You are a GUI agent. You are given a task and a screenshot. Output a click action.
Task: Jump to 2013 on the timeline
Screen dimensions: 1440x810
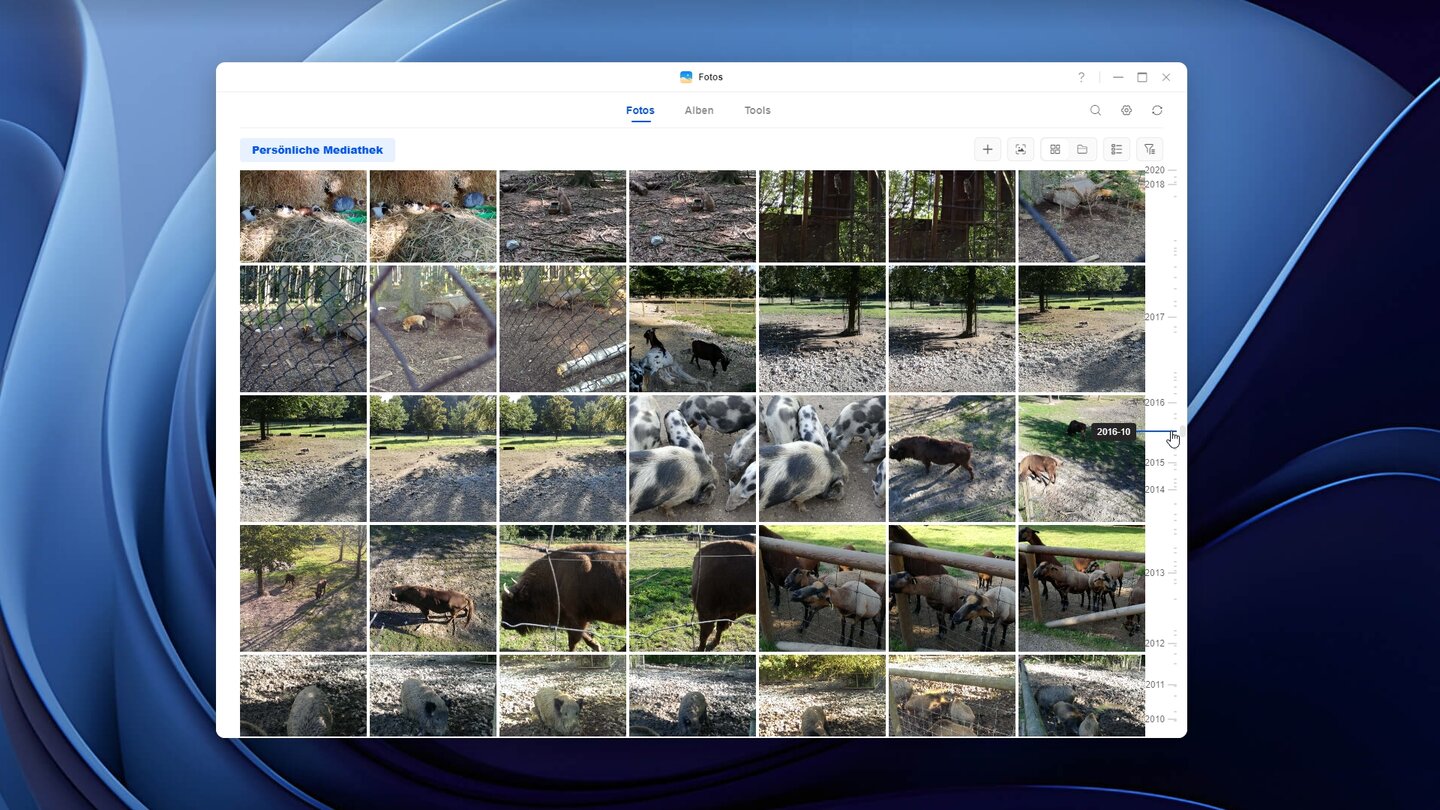point(1155,573)
